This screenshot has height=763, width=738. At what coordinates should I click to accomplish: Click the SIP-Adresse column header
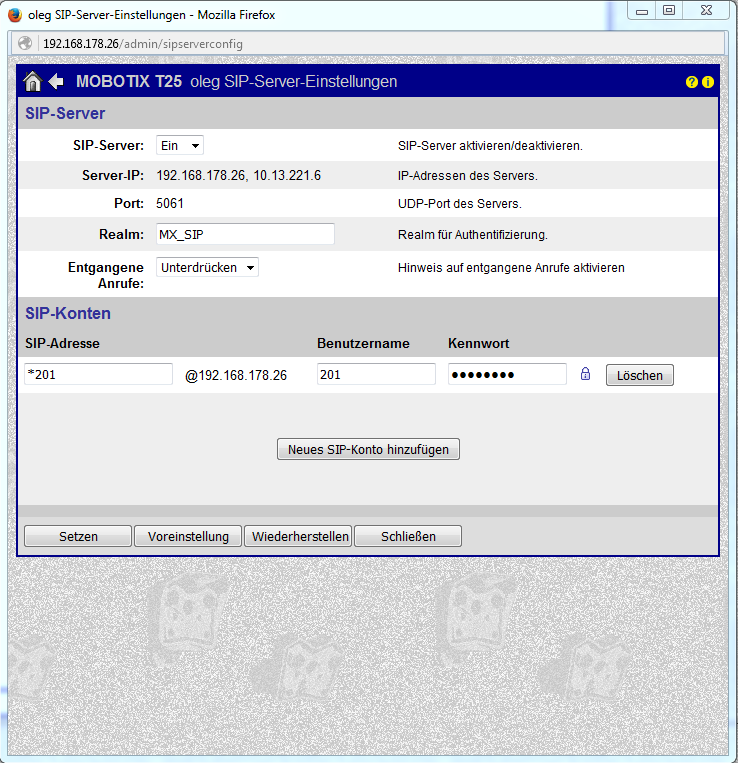(x=62, y=344)
